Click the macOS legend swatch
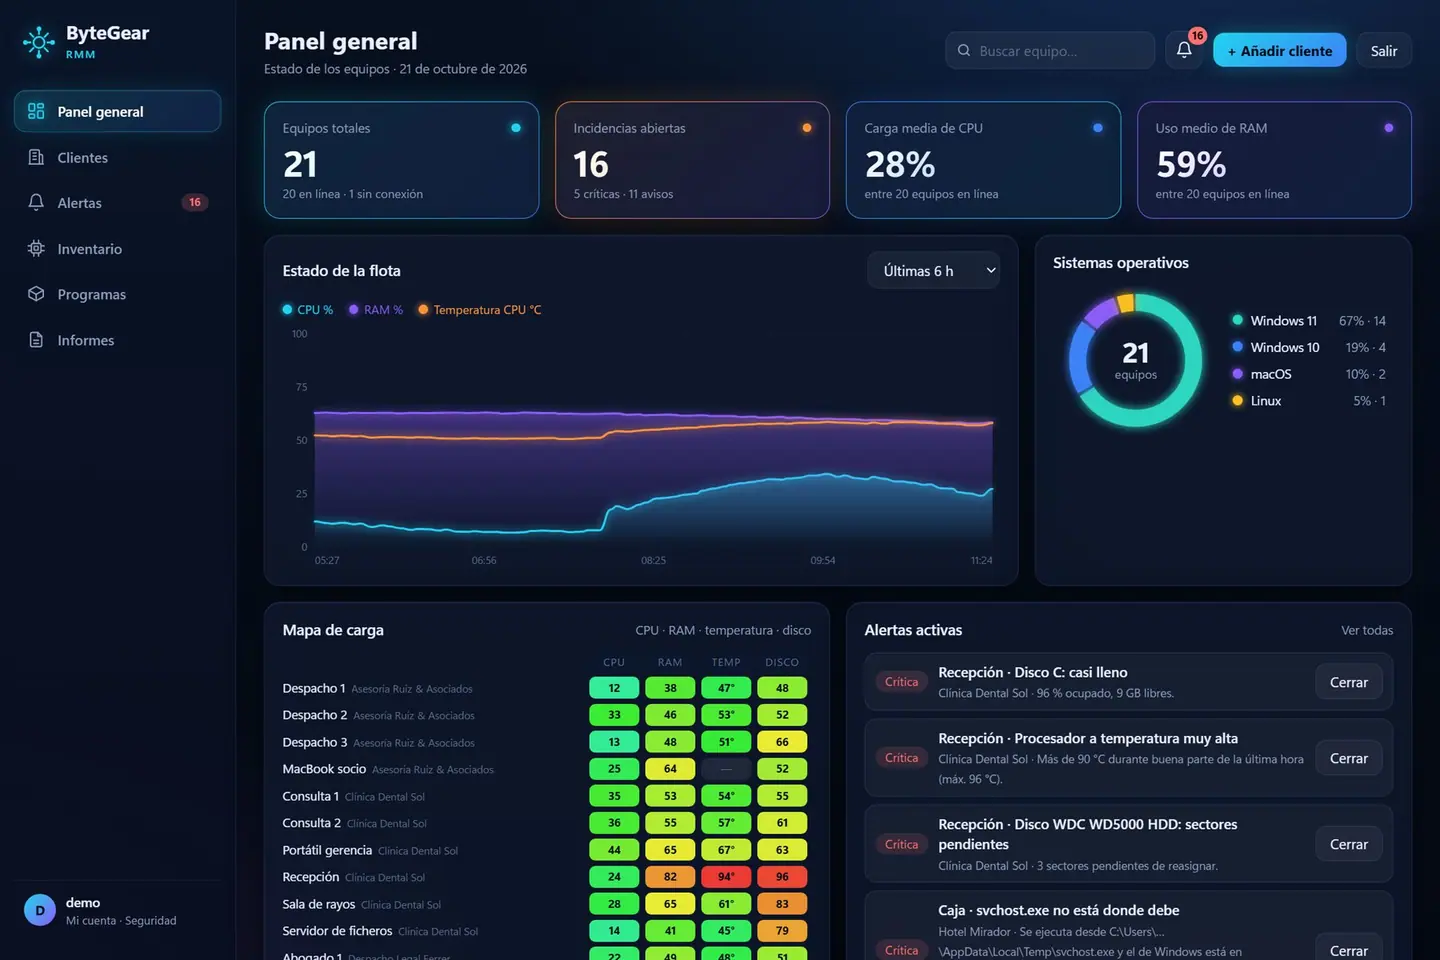 [x=1238, y=374]
